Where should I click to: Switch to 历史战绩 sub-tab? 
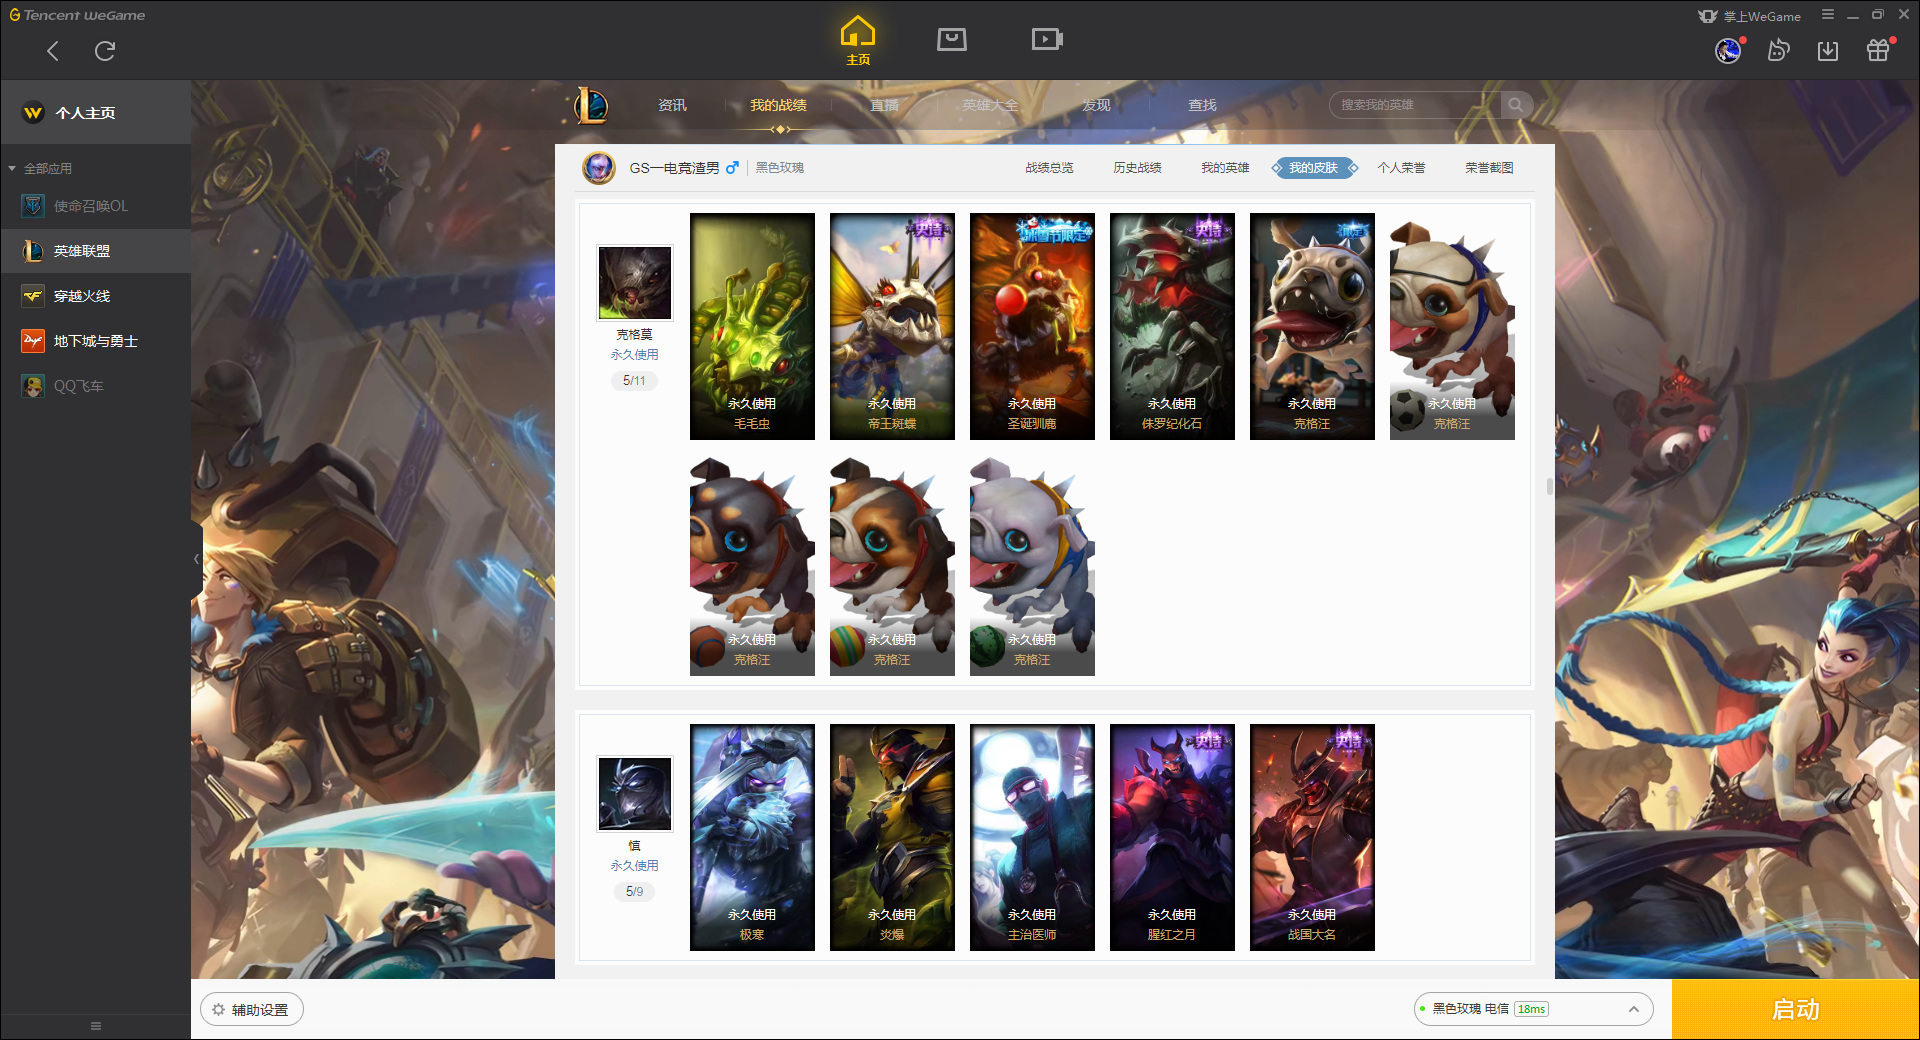(x=1137, y=168)
